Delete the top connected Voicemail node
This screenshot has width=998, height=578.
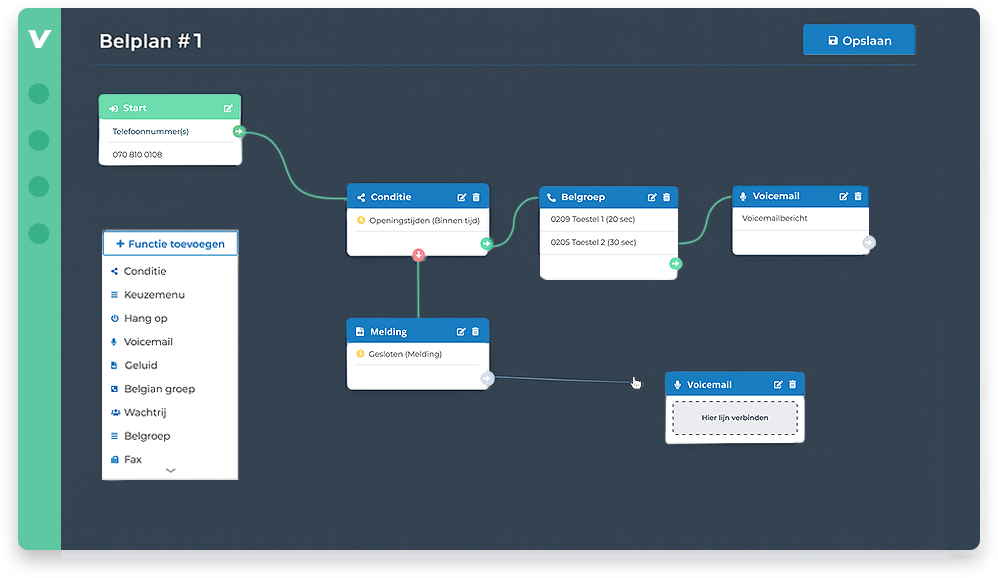click(857, 196)
